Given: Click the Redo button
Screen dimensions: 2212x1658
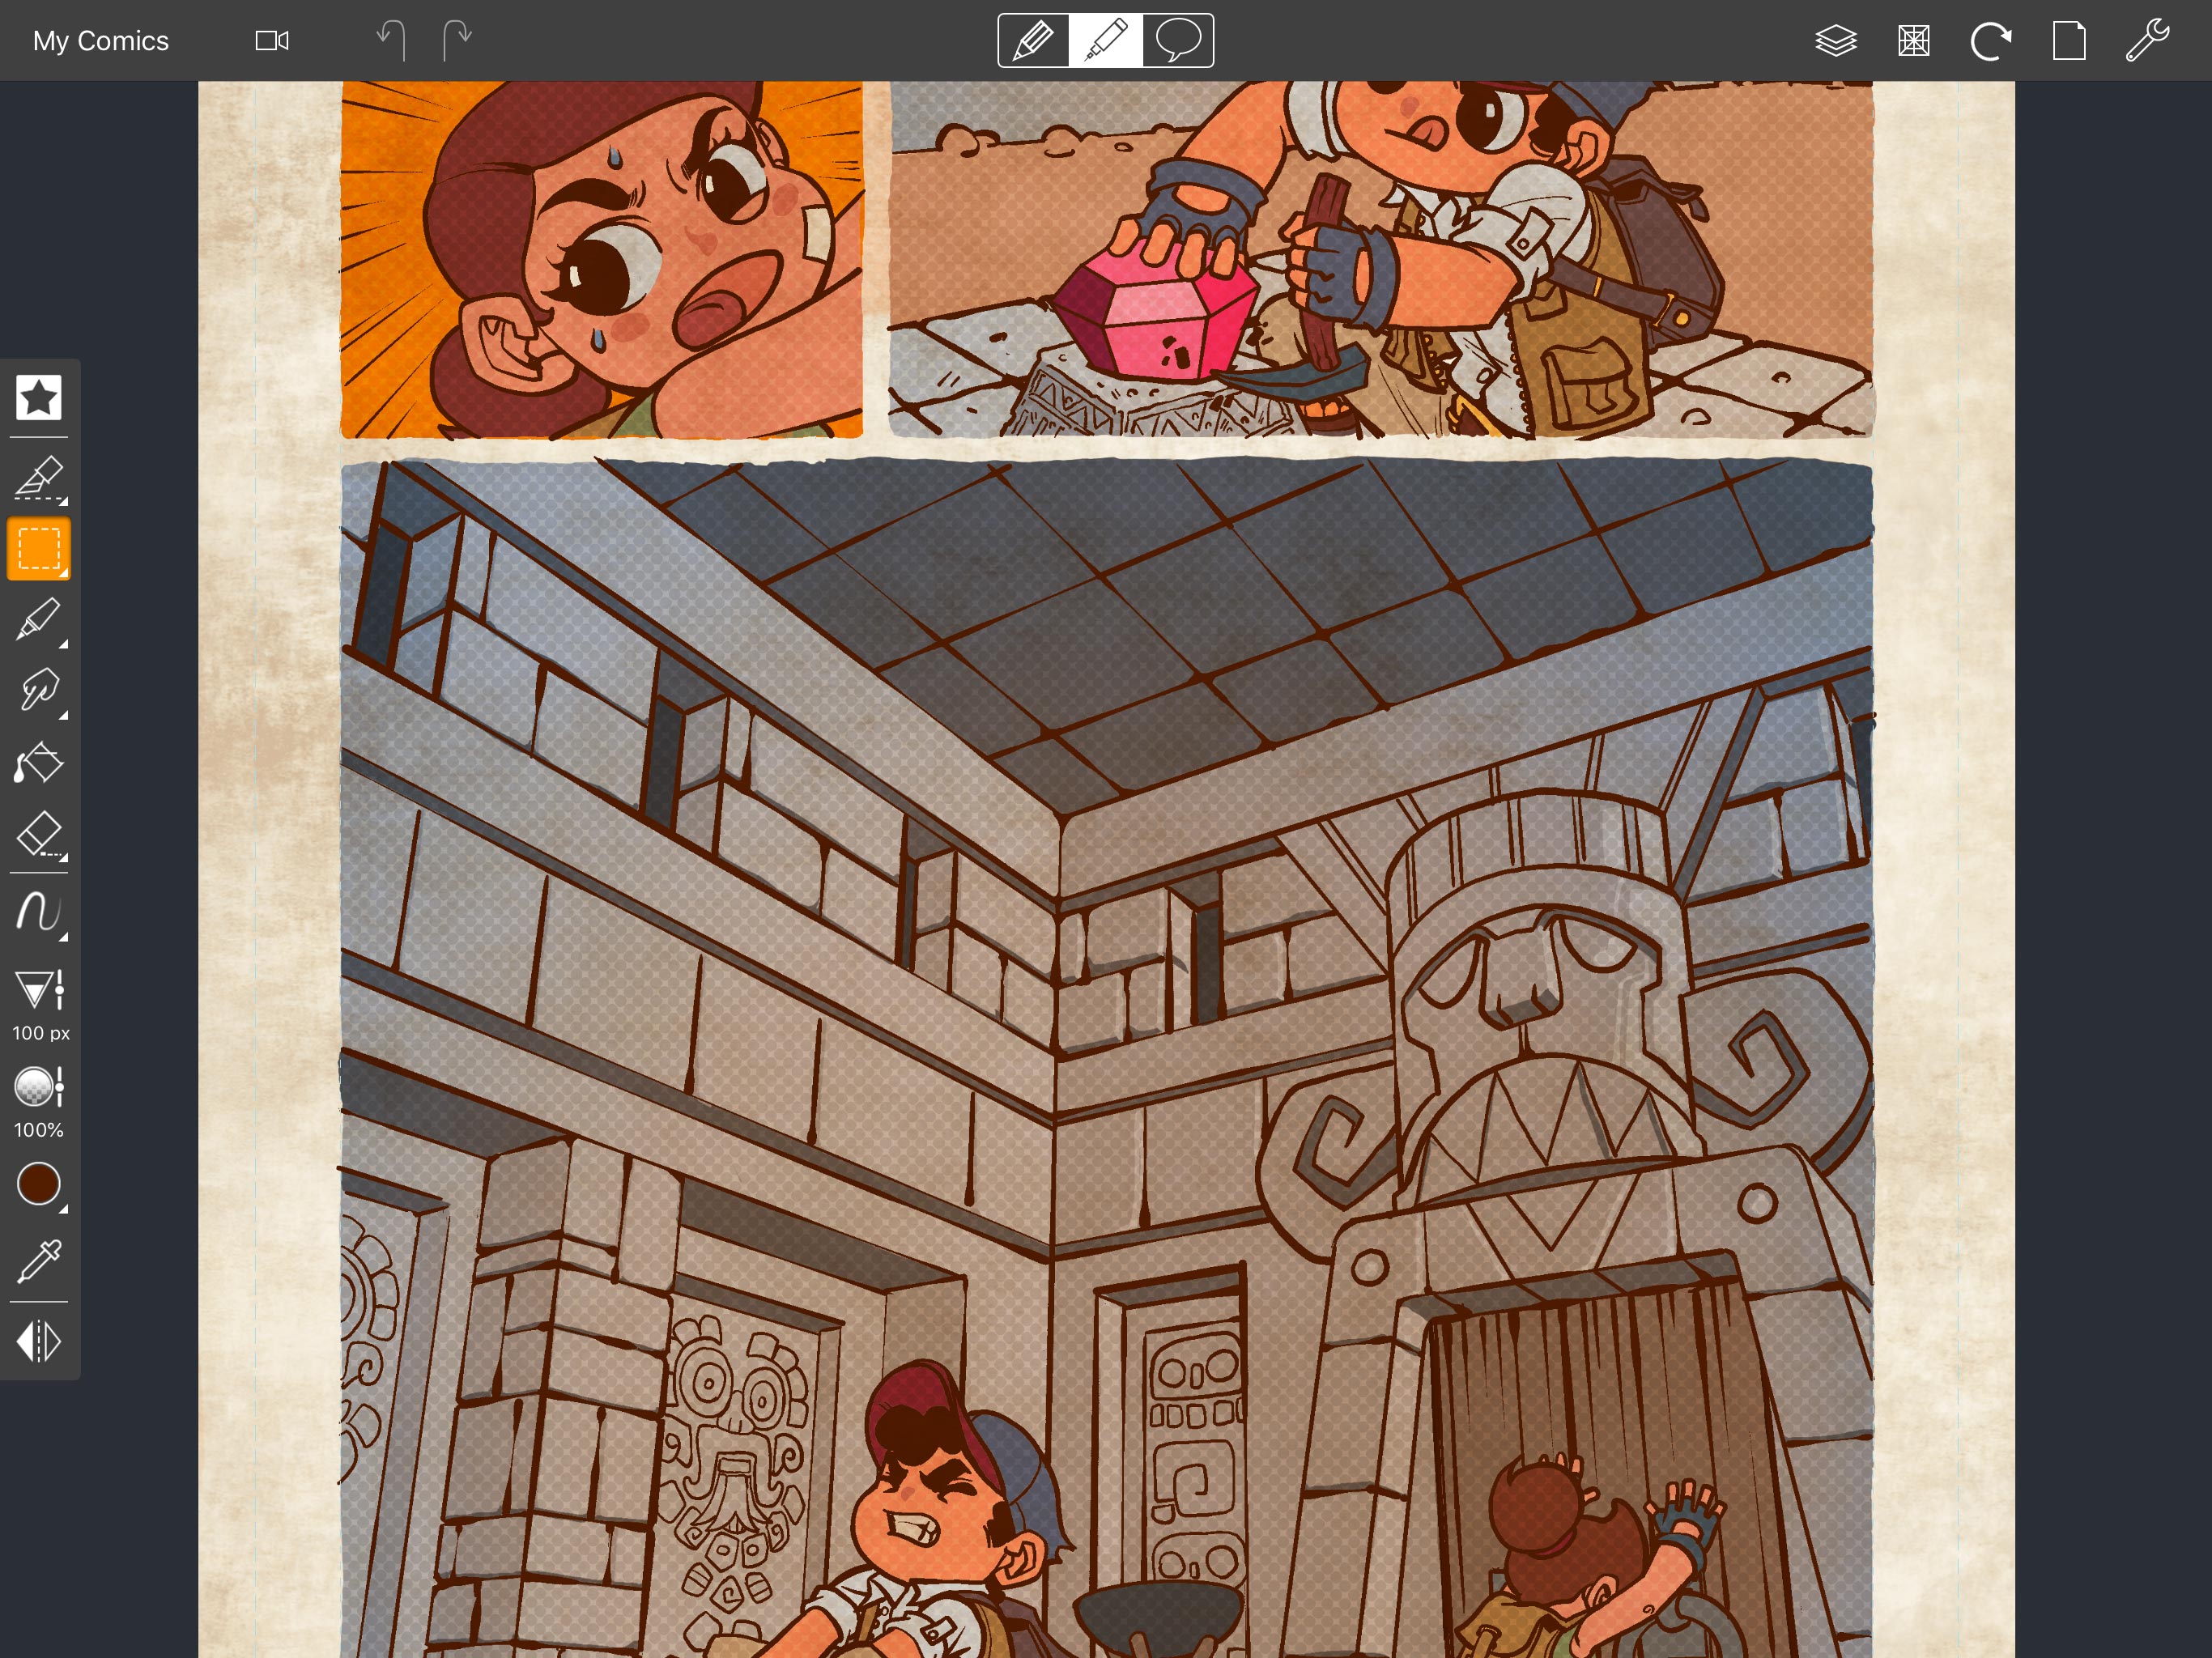Looking at the screenshot, I should pos(460,38).
